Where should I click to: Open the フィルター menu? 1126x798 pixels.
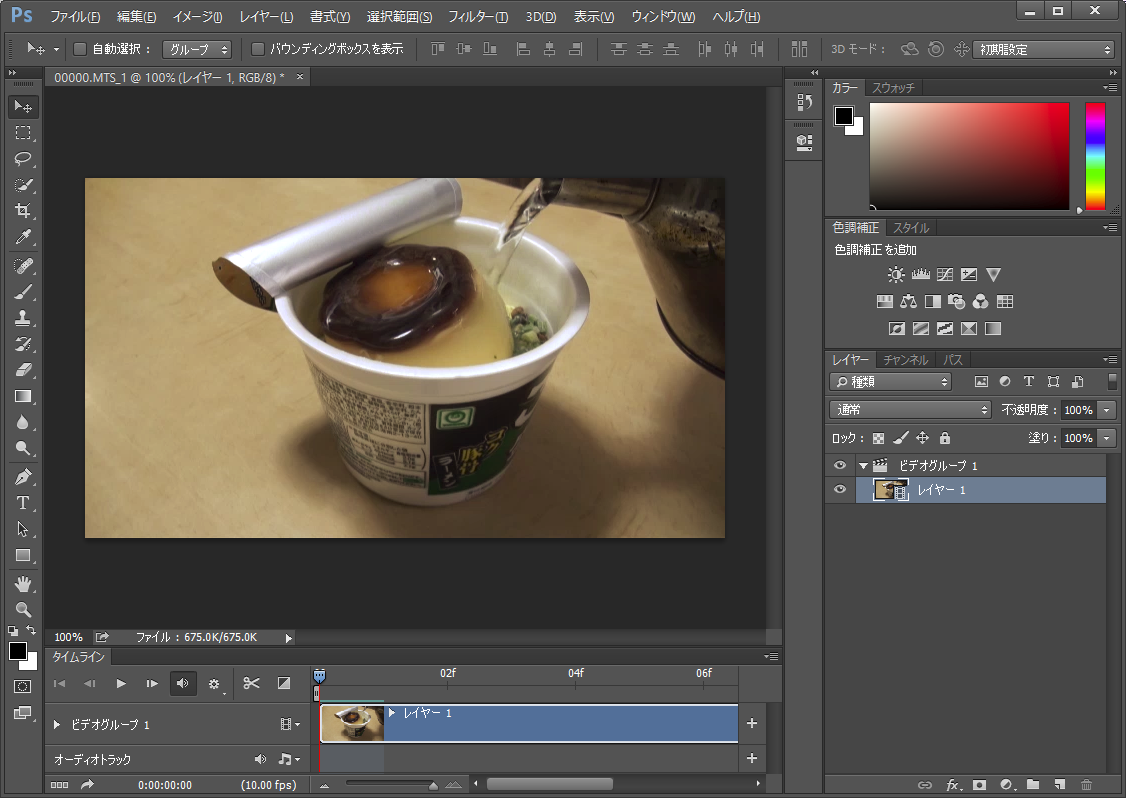[x=477, y=17]
